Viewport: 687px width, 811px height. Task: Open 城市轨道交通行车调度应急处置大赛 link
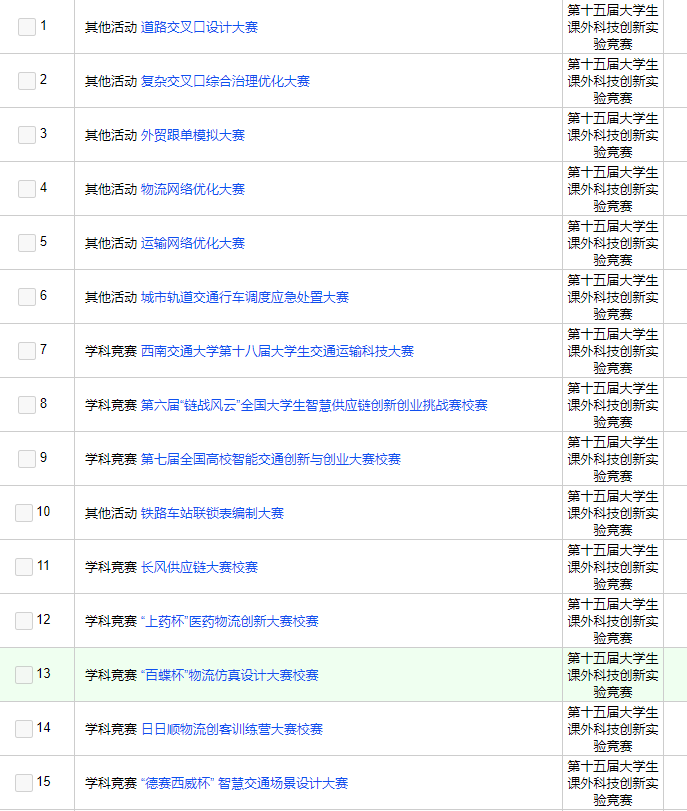pyautogui.click(x=245, y=297)
